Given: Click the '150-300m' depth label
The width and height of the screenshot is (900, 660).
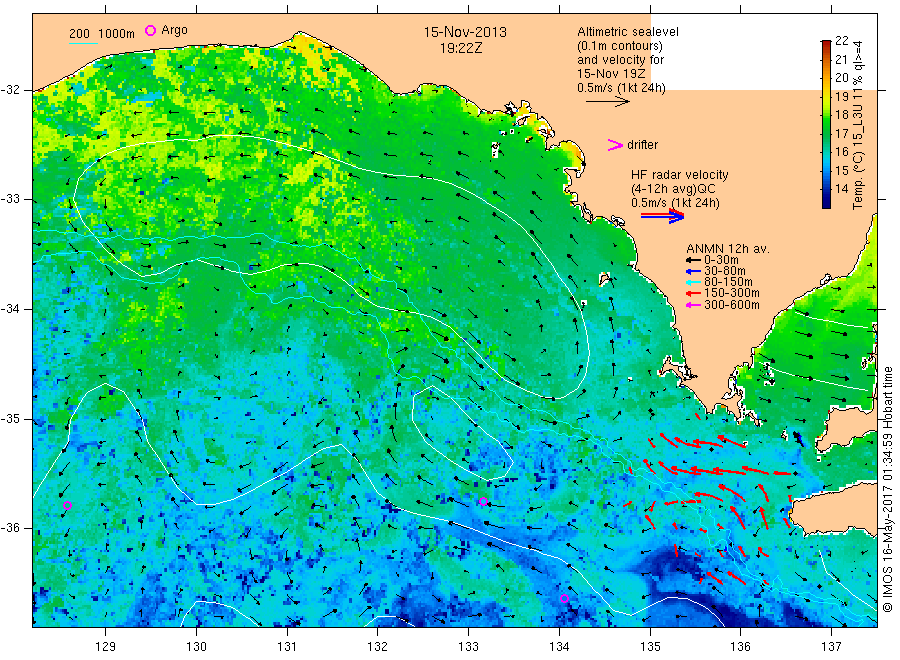Looking at the screenshot, I should 732,293.
